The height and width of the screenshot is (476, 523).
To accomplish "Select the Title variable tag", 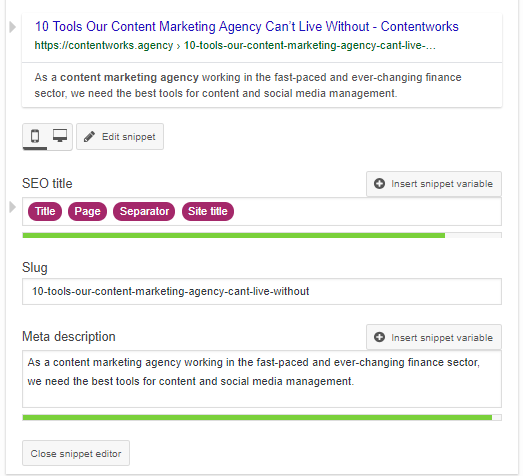I will tap(45, 211).
